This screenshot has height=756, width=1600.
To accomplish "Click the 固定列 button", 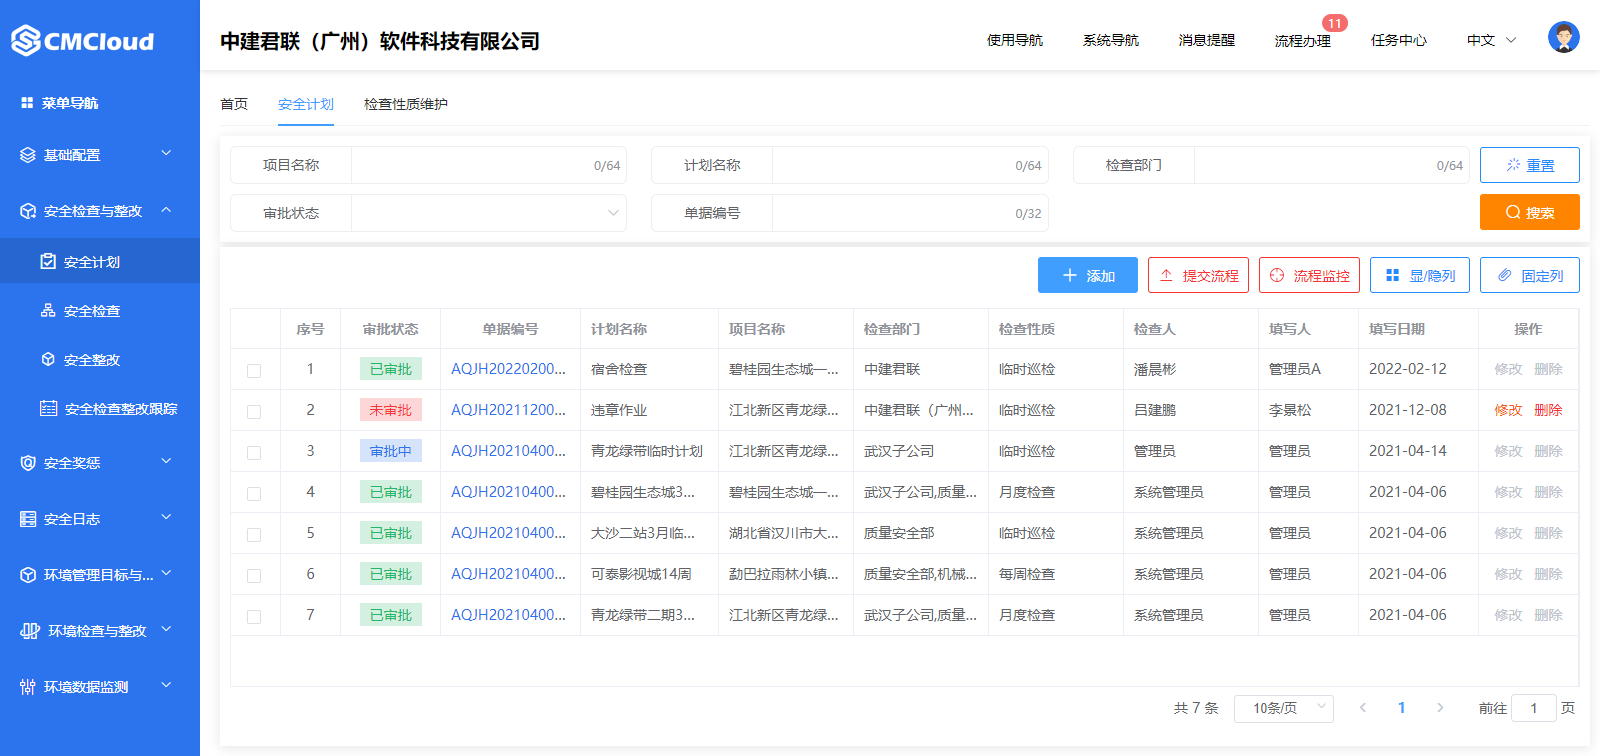I will point(1530,275).
